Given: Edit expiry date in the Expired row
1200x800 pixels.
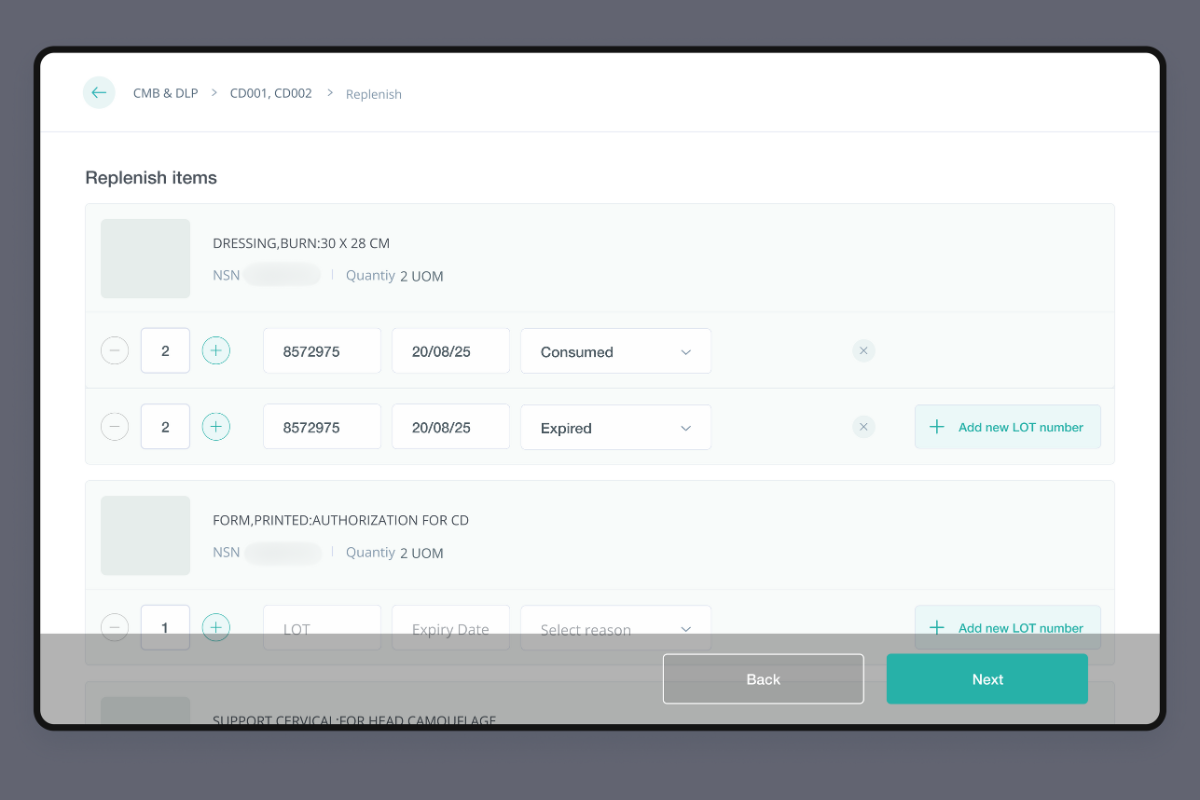Looking at the screenshot, I should tap(451, 427).
